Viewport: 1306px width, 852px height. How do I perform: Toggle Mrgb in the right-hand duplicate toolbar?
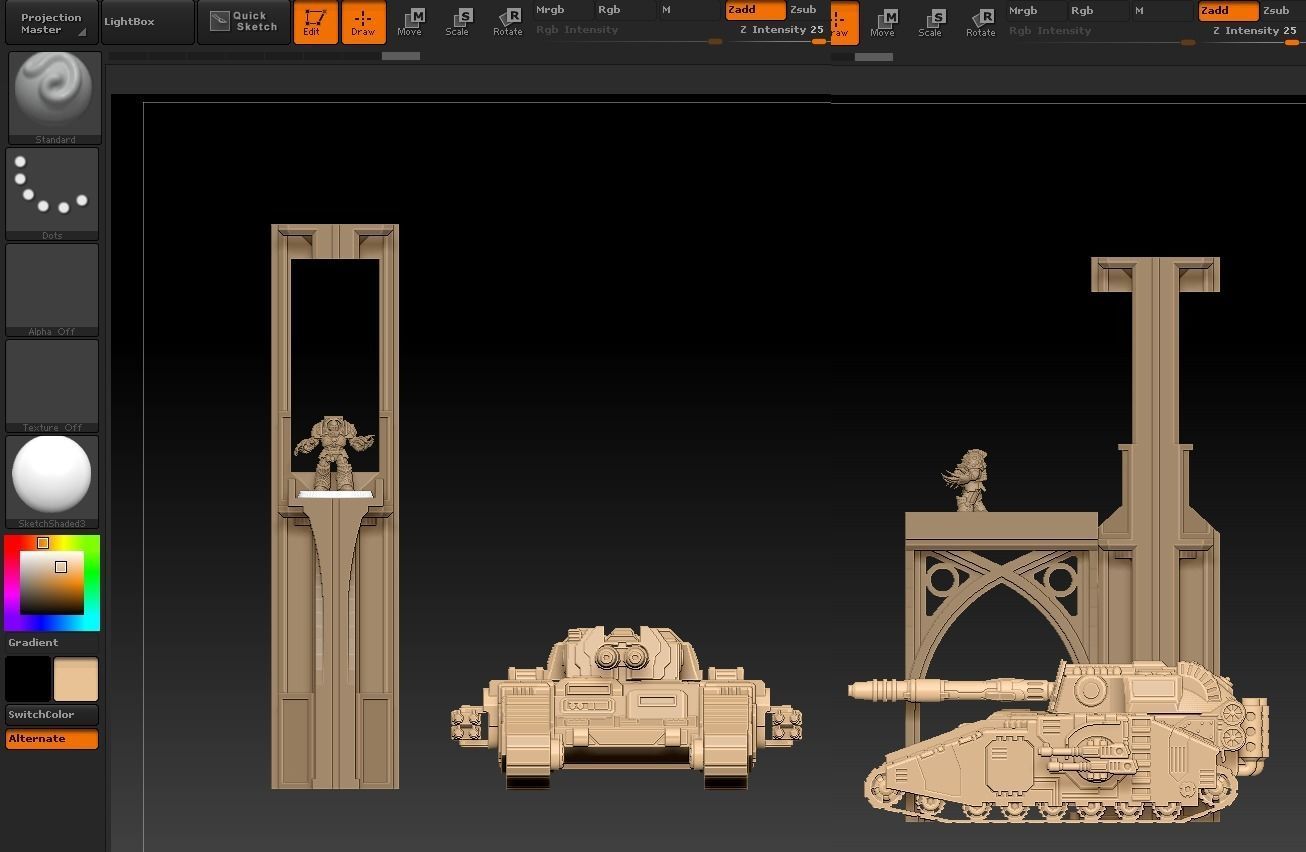pos(1035,11)
